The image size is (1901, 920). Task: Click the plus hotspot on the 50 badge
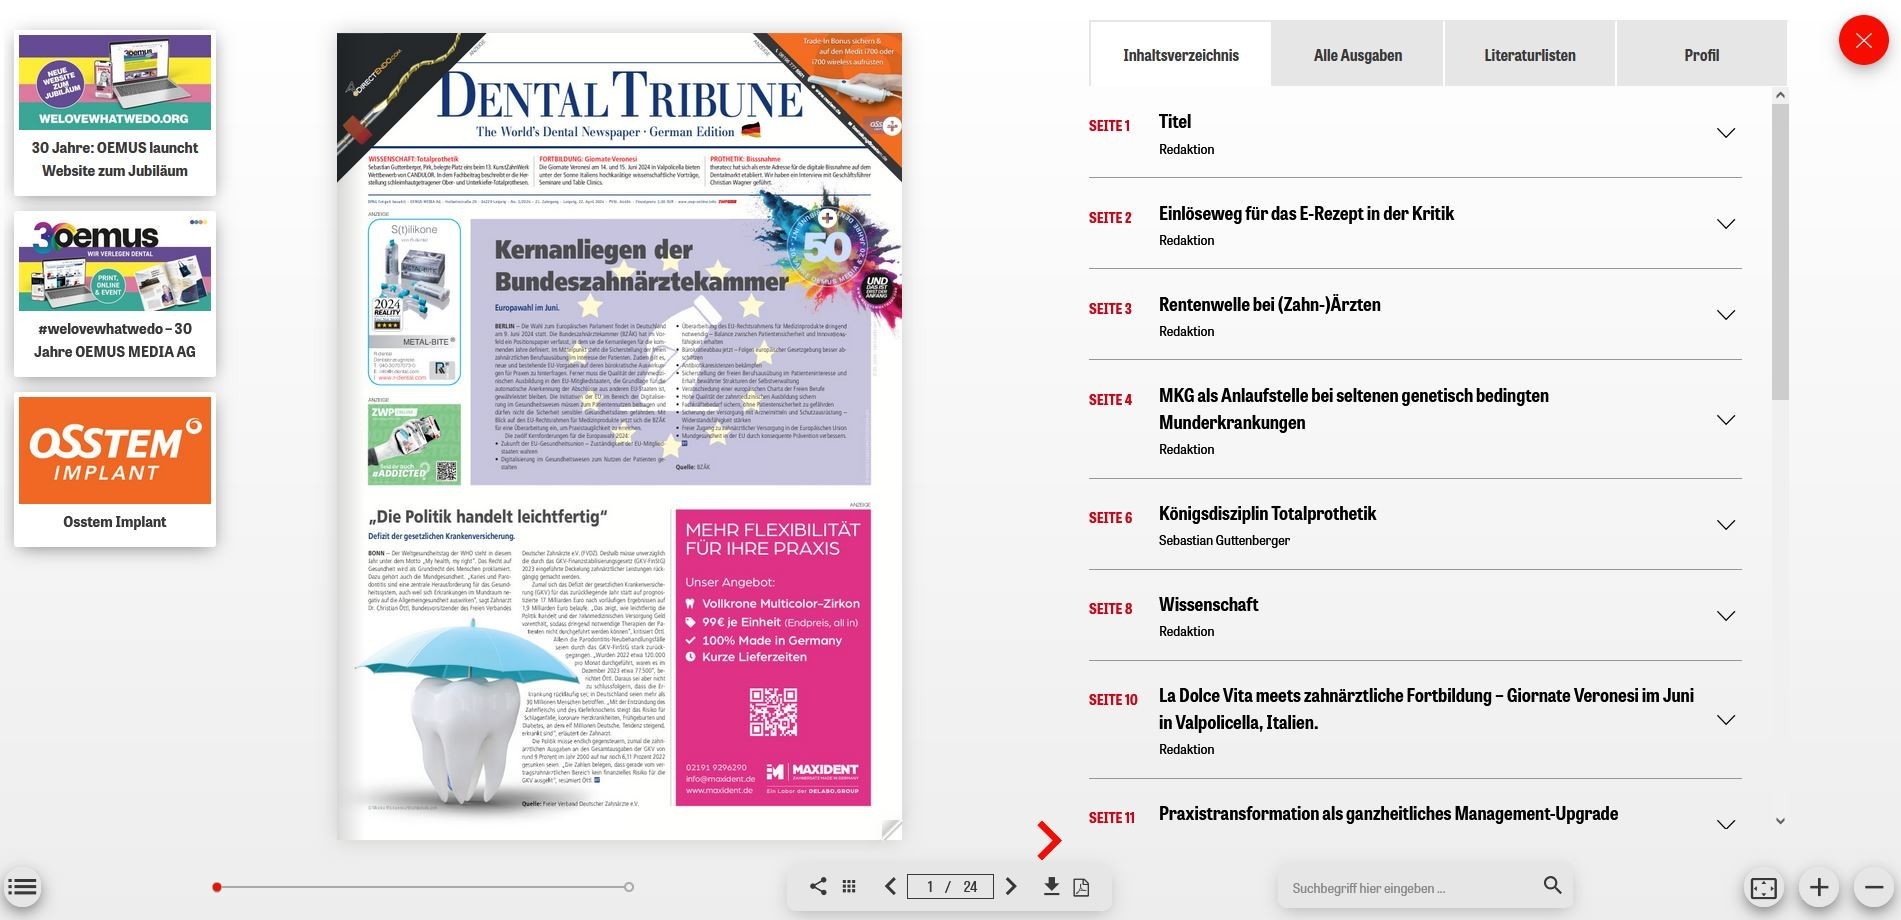pos(828,217)
